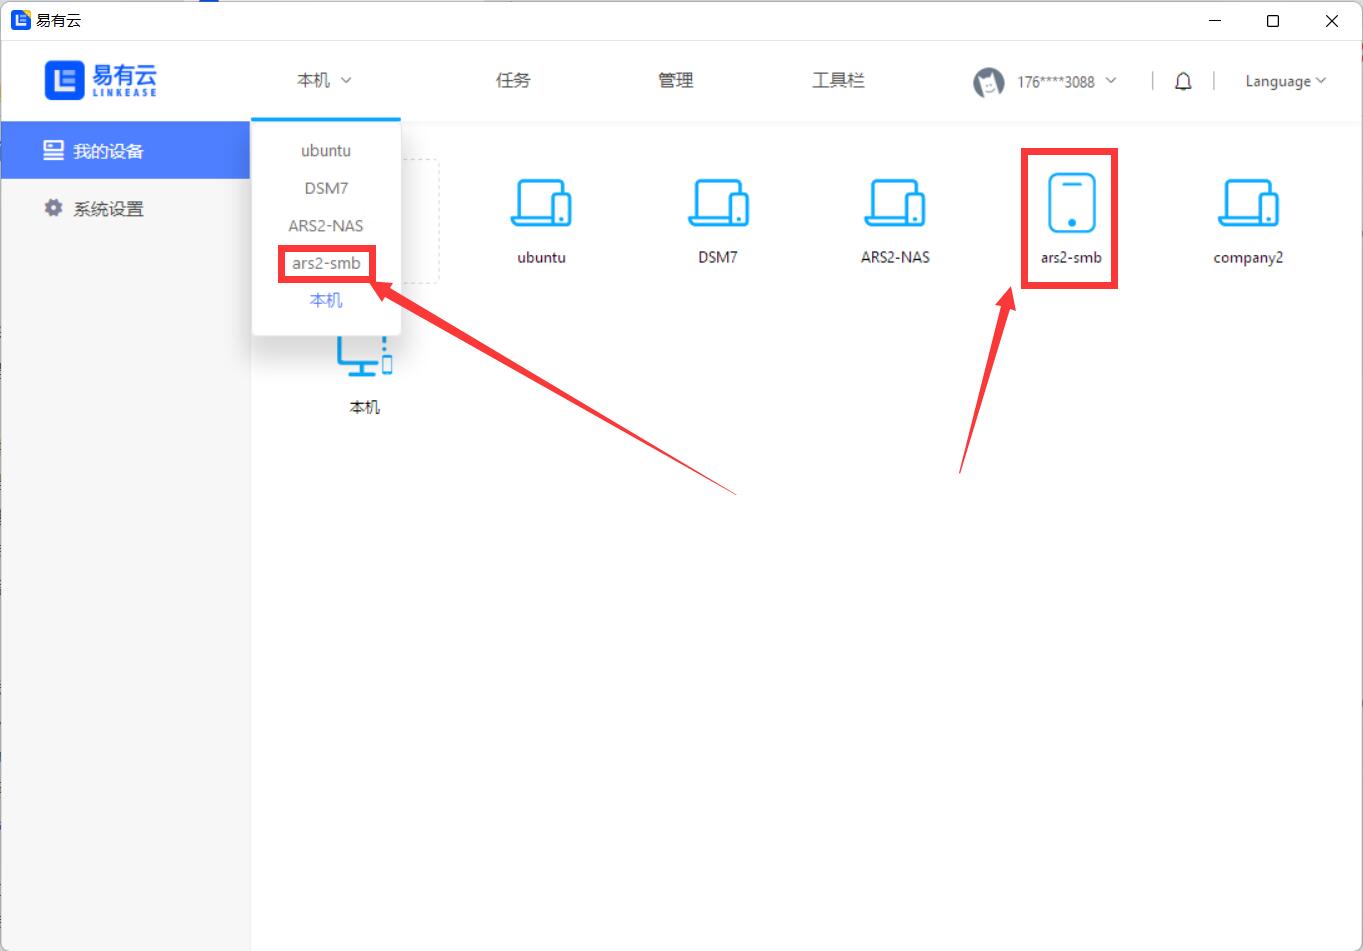Viewport: 1363px width, 951px height.
Task: Select ars2-smb in the dropdown list
Action: (x=326, y=264)
